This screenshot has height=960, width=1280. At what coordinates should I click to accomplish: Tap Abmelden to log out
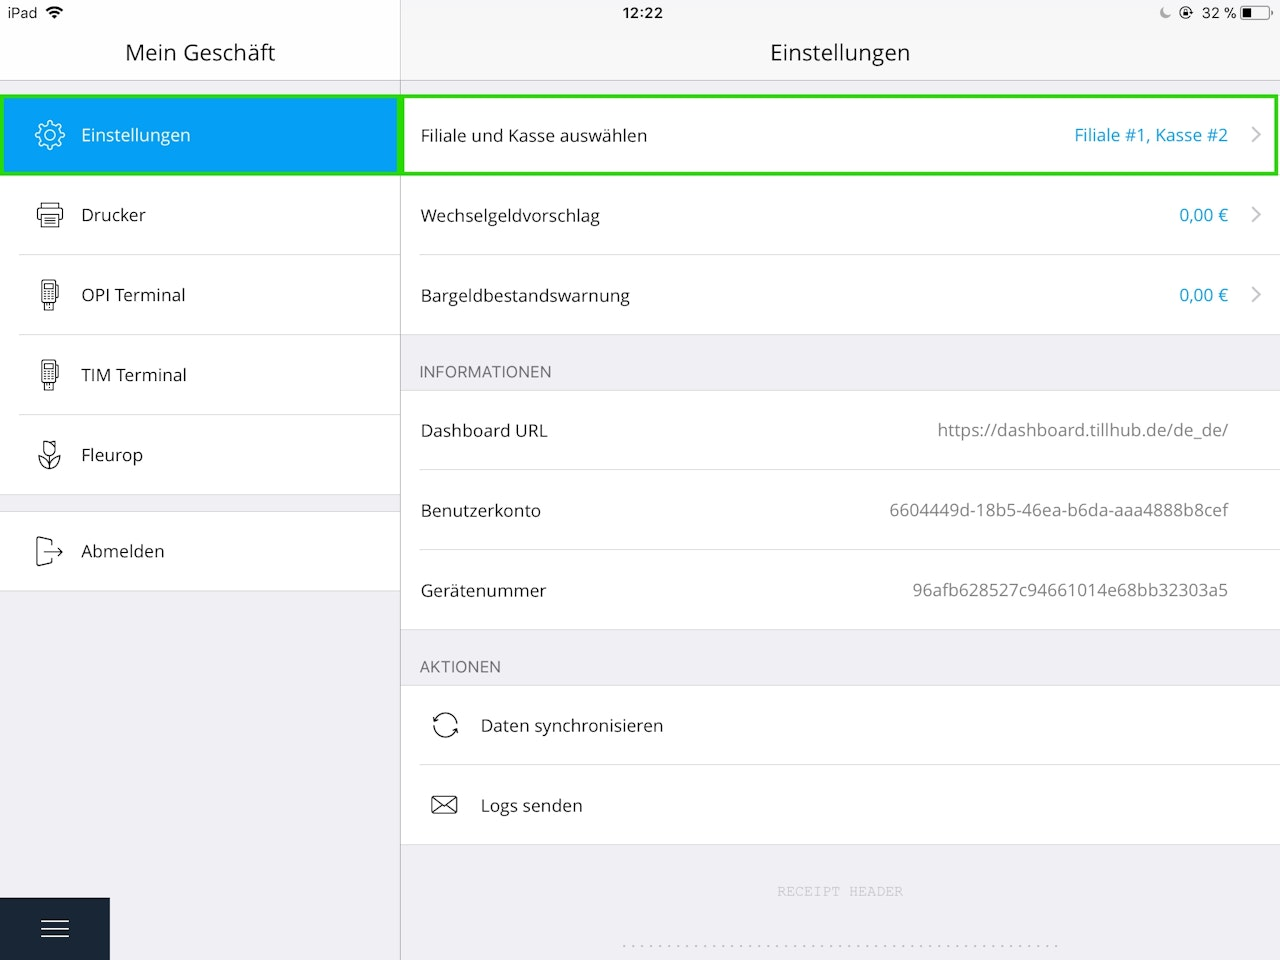point(200,551)
